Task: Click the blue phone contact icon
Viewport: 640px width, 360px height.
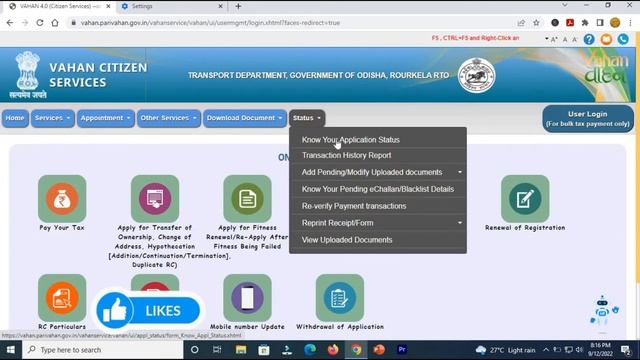Action: pyautogui.click(x=623, y=39)
